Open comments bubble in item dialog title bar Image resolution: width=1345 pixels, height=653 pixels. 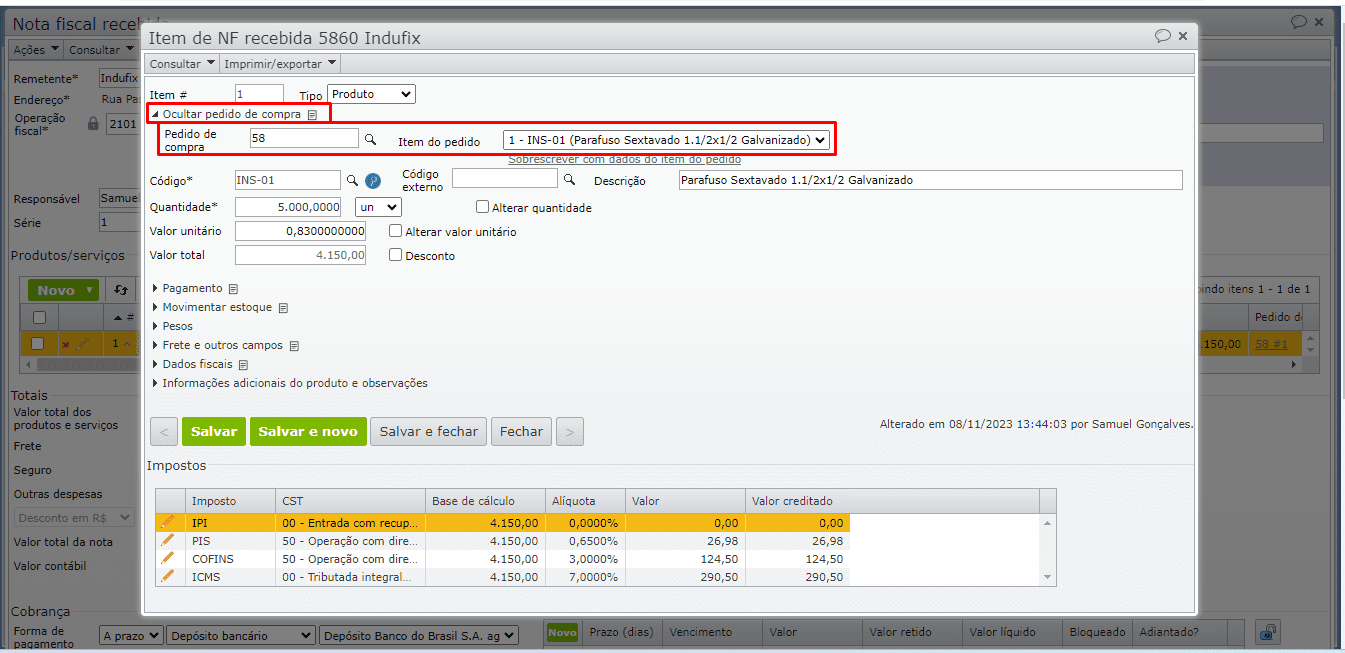(x=1163, y=36)
